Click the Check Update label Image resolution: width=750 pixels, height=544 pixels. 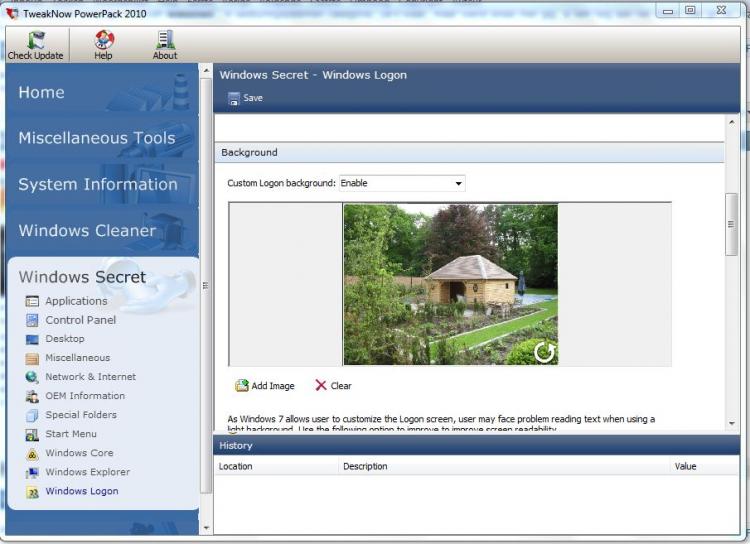35,56
